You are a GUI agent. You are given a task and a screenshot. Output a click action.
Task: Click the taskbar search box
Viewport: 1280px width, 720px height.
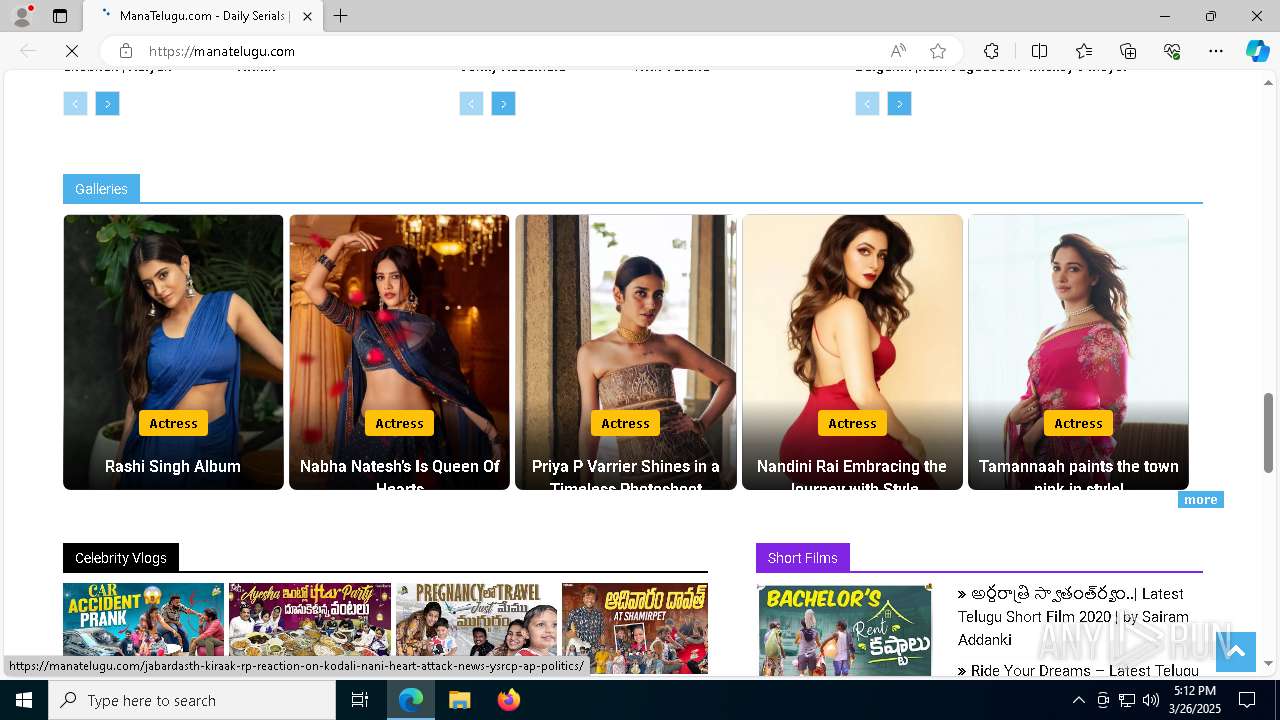tap(192, 700)
